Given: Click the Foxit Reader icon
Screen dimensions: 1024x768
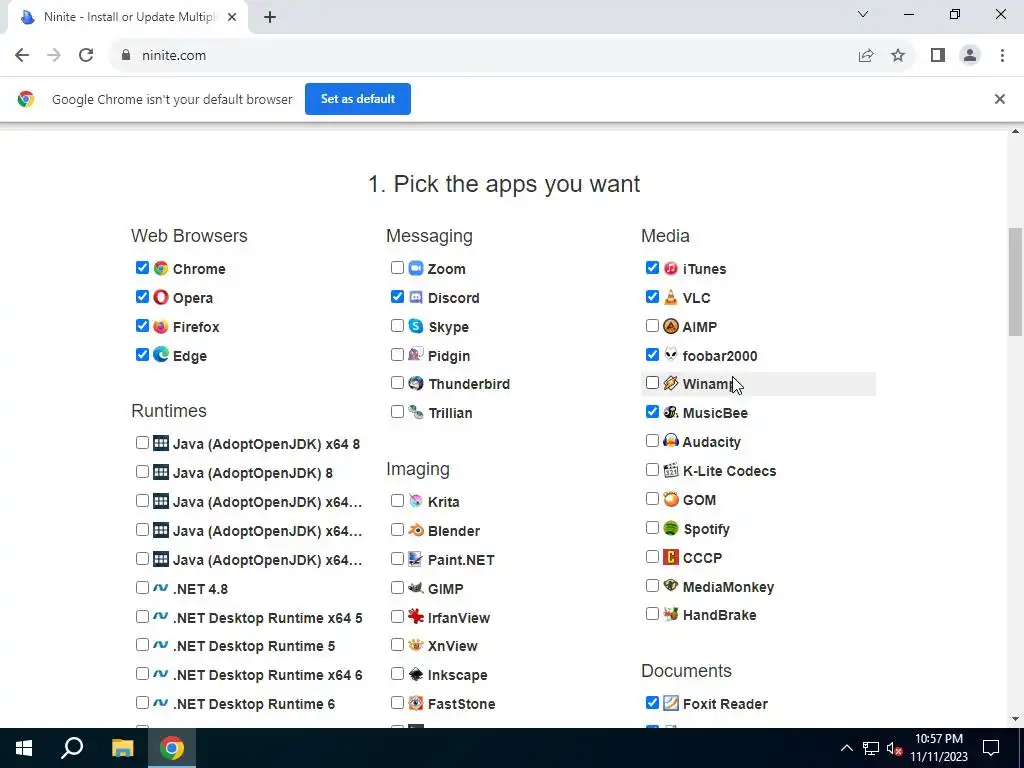Looking at the screenshot, I should (671, 703).
